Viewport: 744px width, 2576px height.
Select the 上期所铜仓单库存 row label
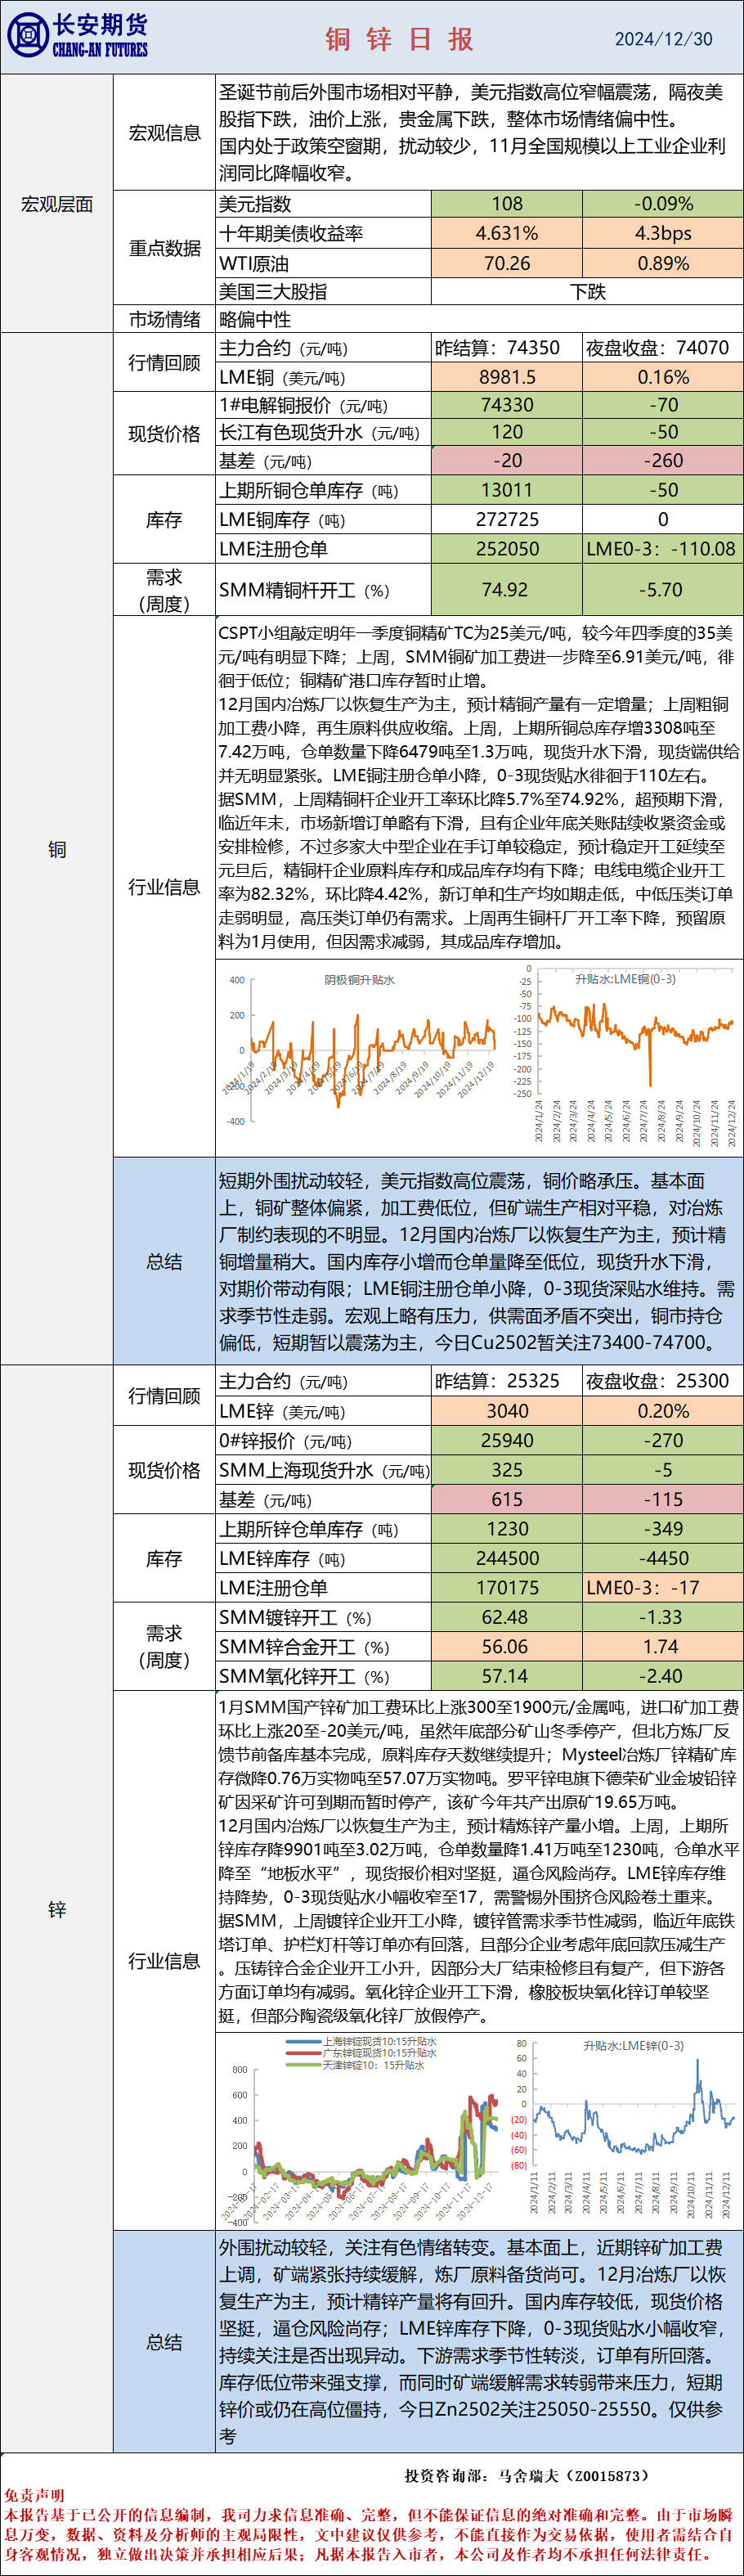pos(309,490)
